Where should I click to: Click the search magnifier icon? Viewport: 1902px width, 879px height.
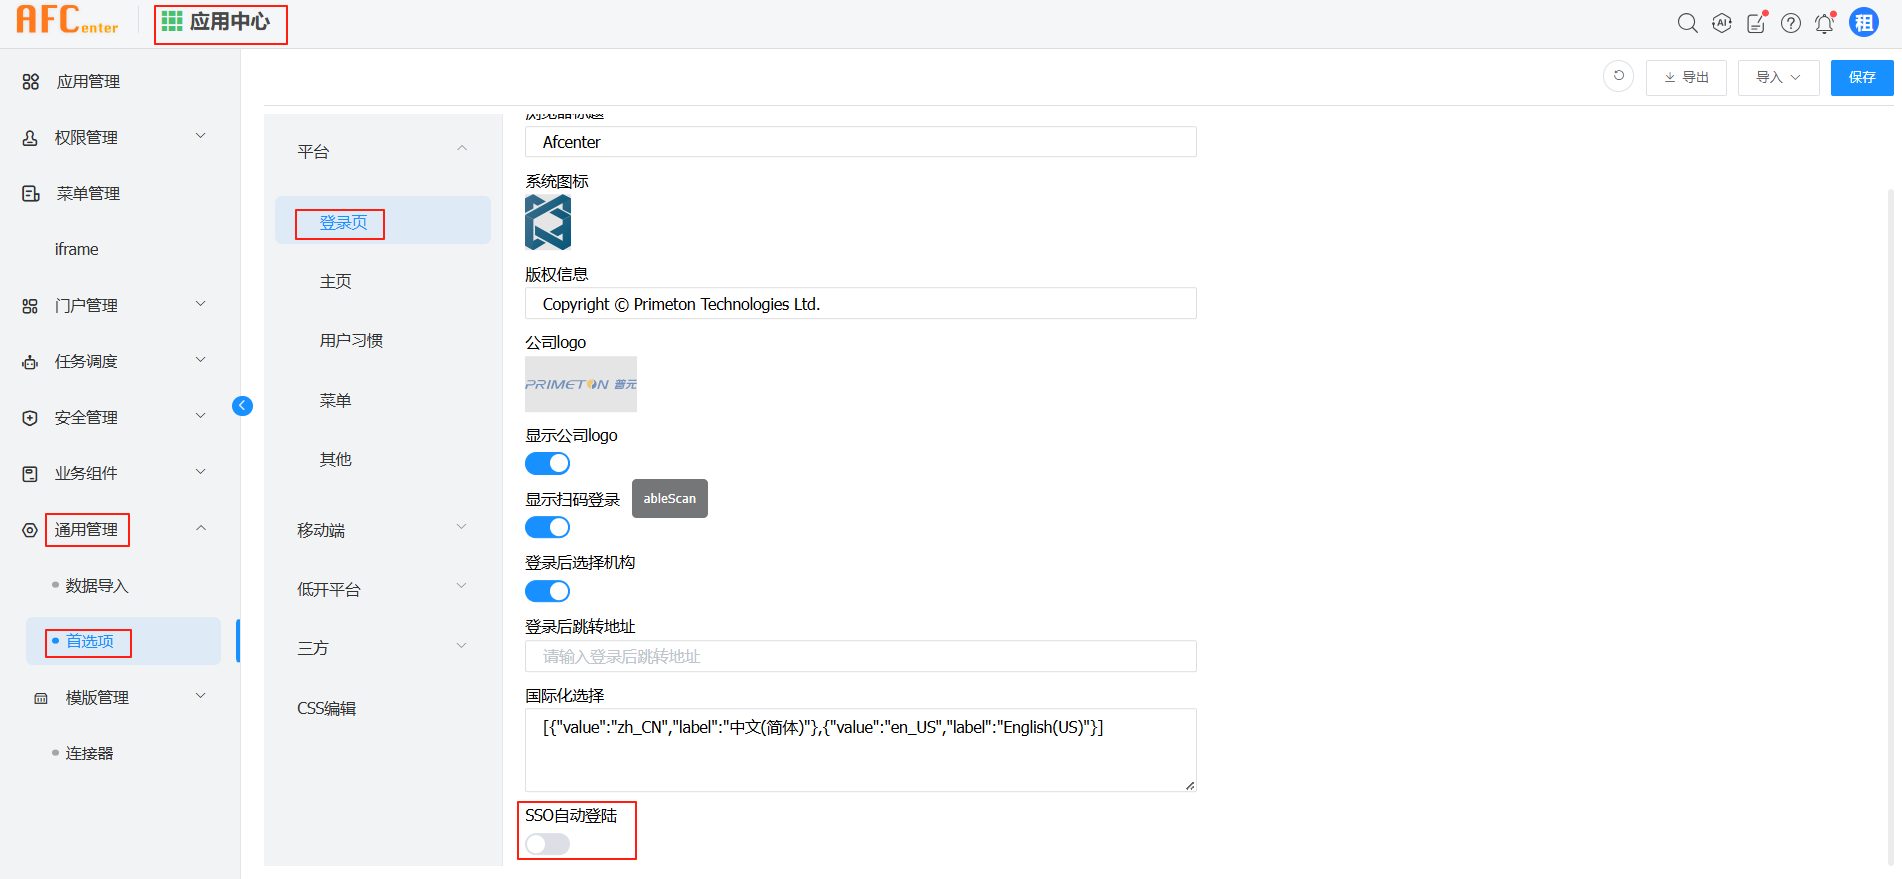click(x=1687, y=23)
